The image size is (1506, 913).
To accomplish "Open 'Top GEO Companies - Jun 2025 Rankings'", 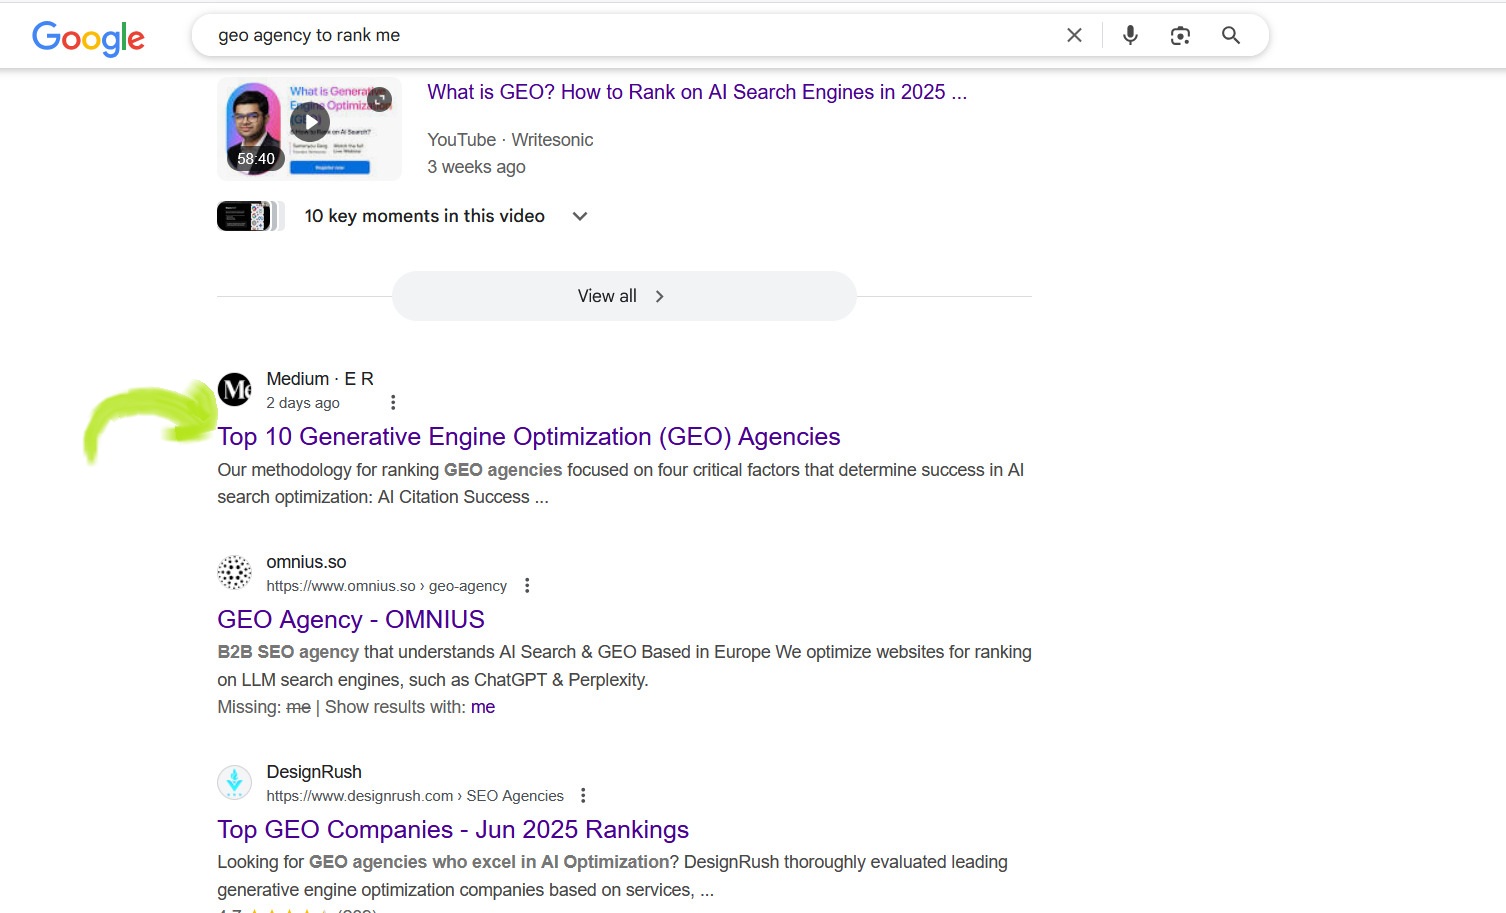I will tap(453, 830).
